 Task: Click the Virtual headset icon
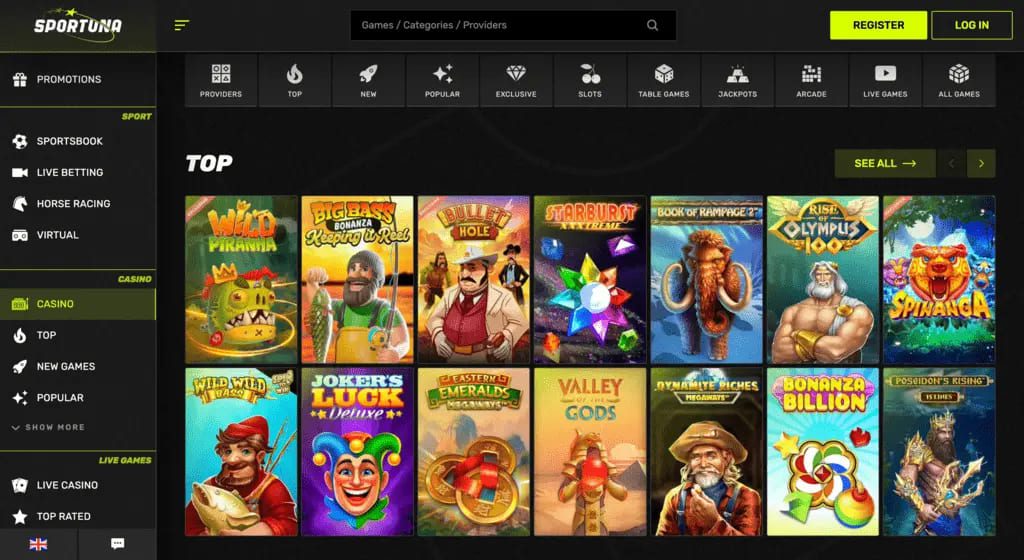pyautogui.click(x=20, y=235)
